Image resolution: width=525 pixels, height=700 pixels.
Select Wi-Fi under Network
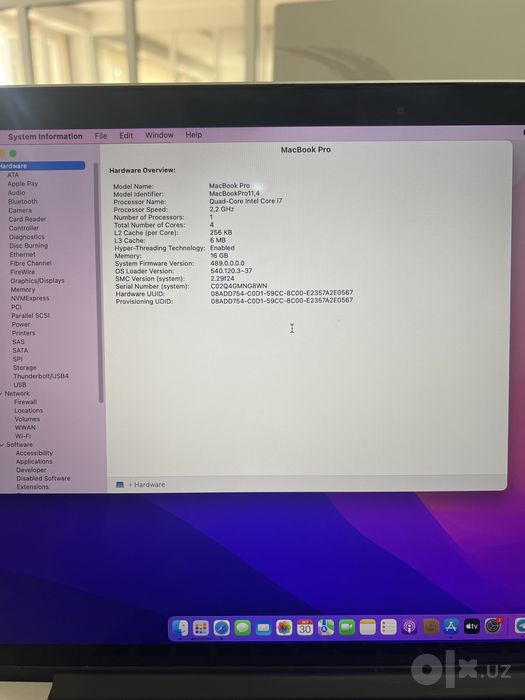[23, 436]
